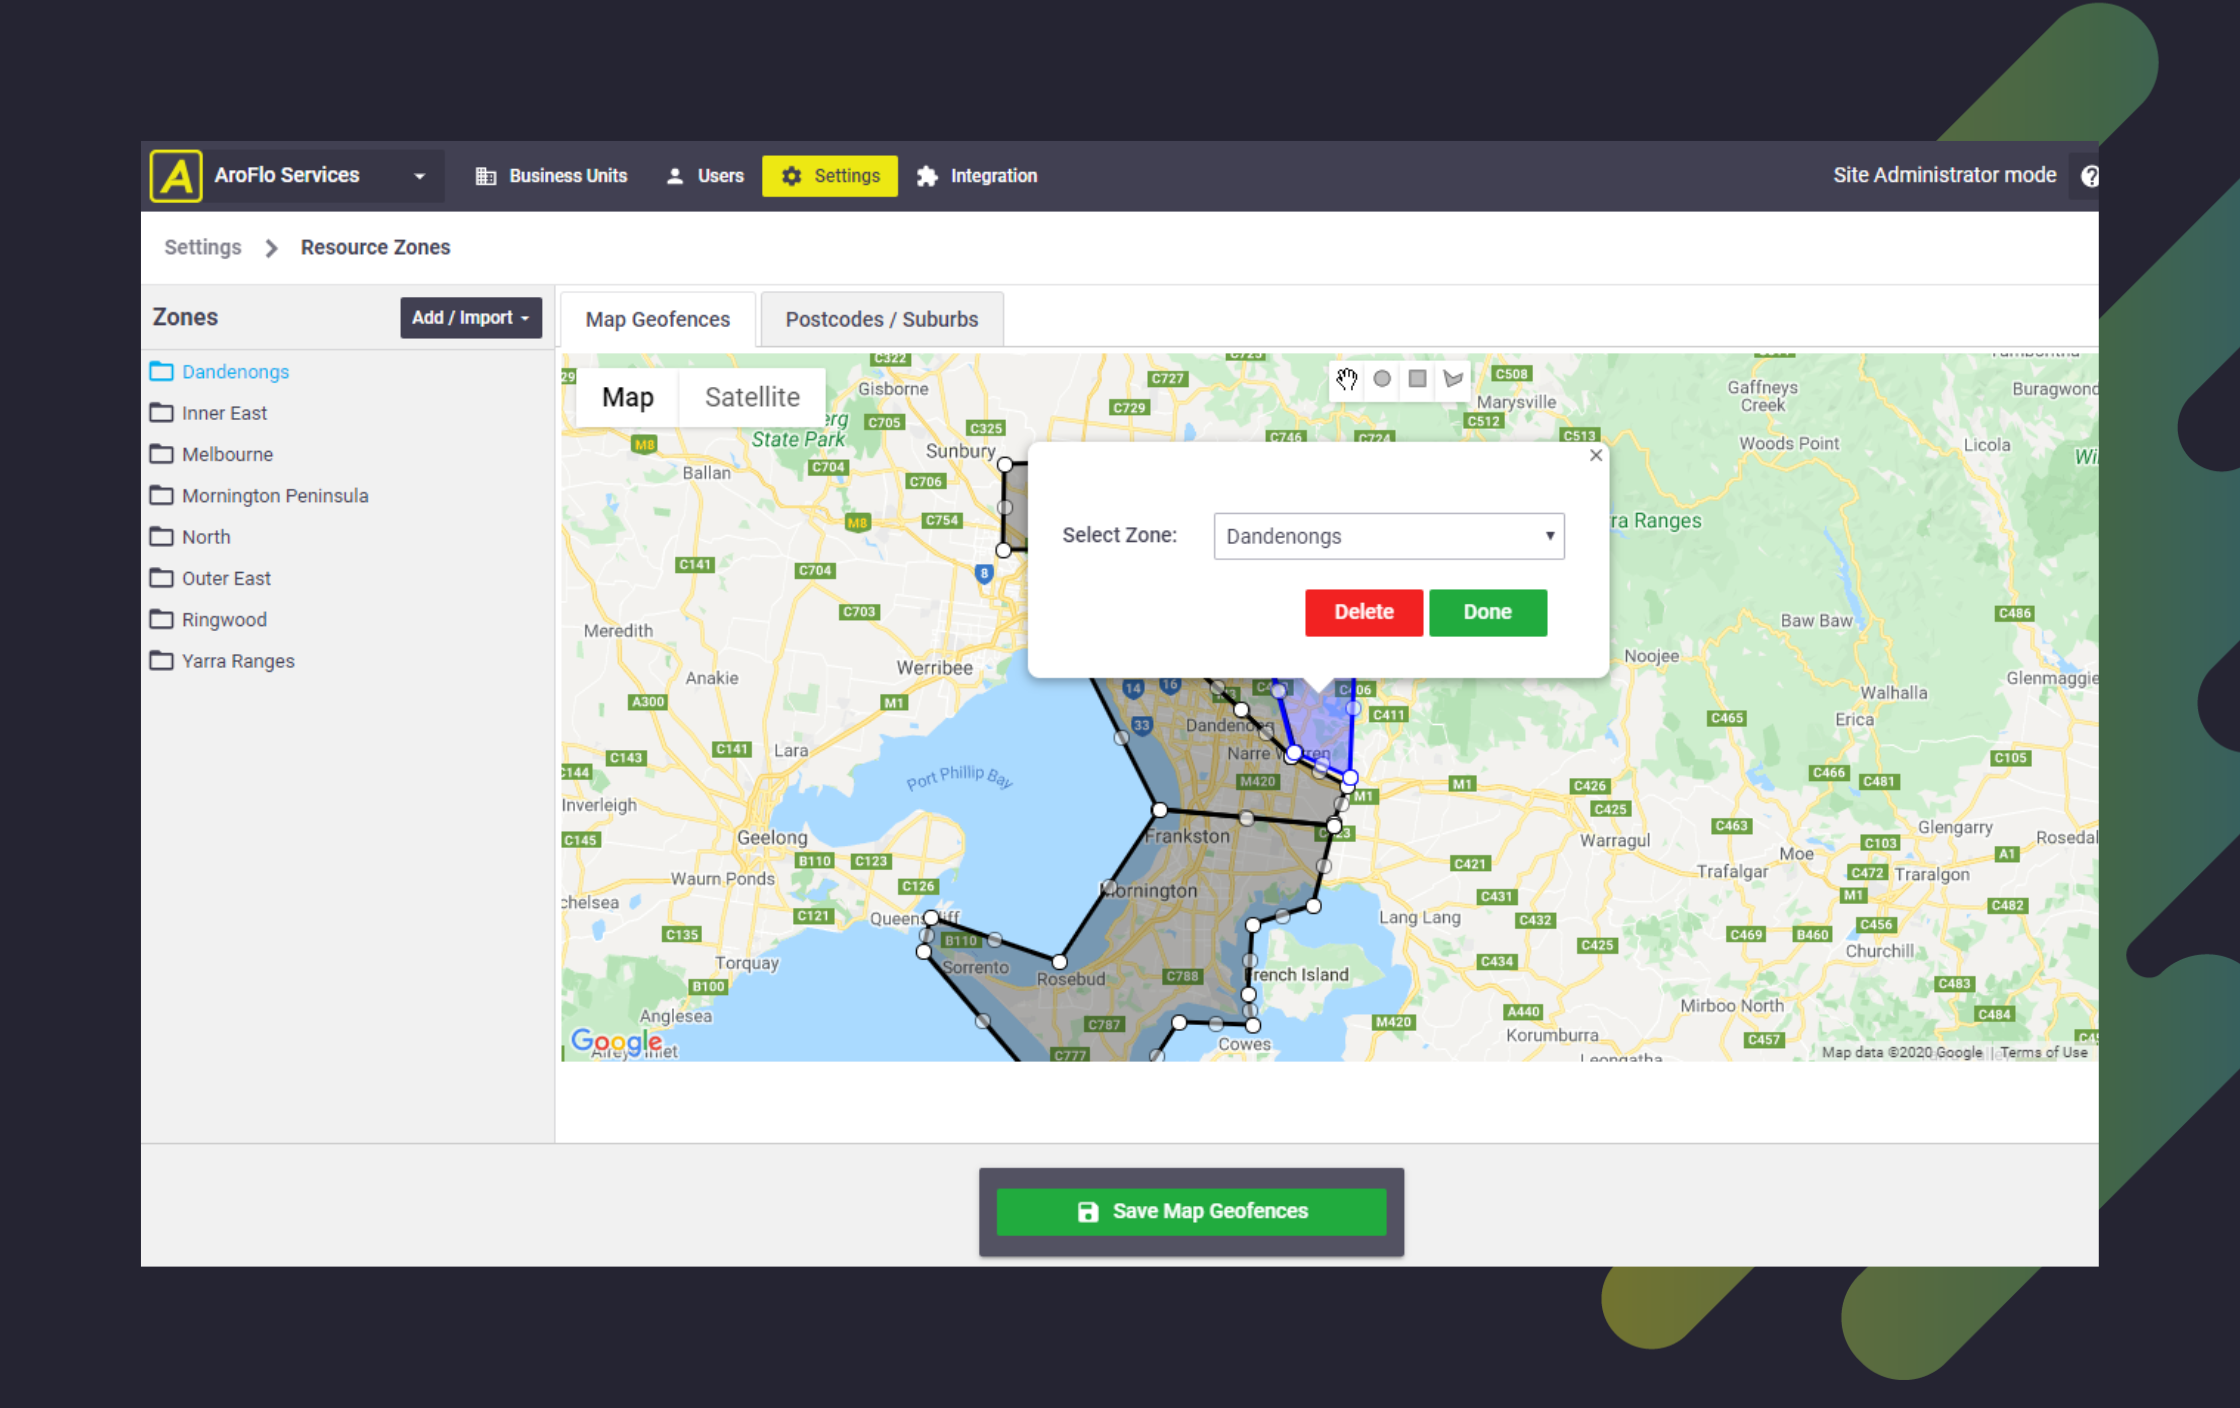Open the Terms of Use link
The width and height of the screenshot is (2240, 1408).
[2044, 1052]
